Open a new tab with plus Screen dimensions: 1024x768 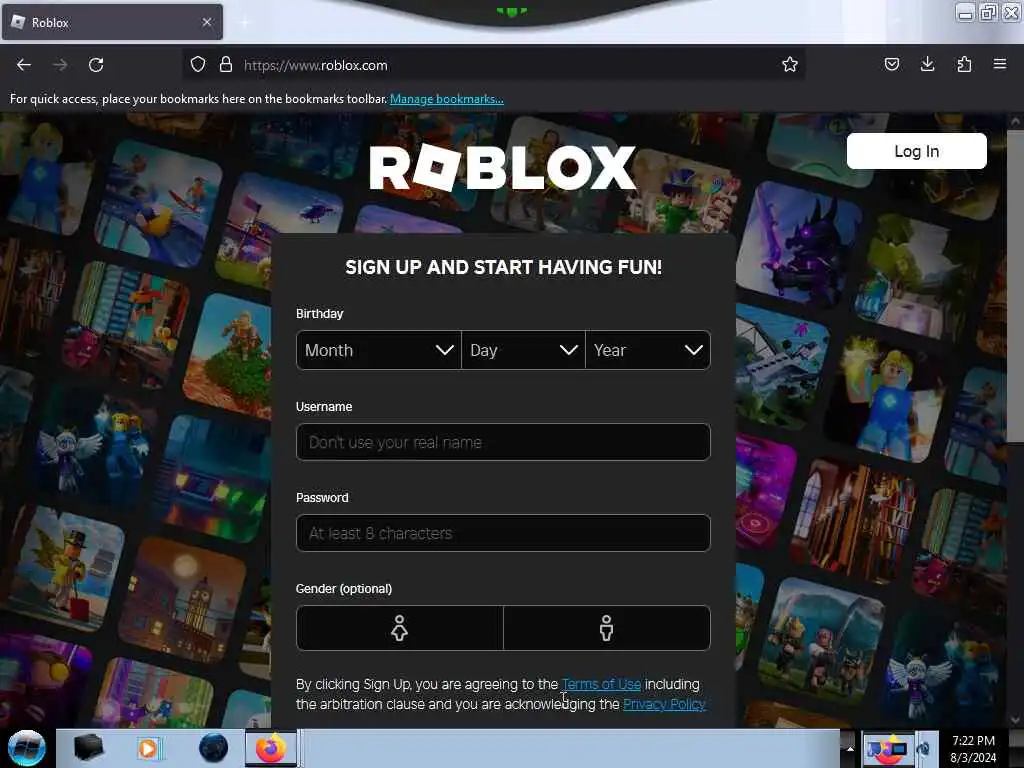click(x=245, y=23)
